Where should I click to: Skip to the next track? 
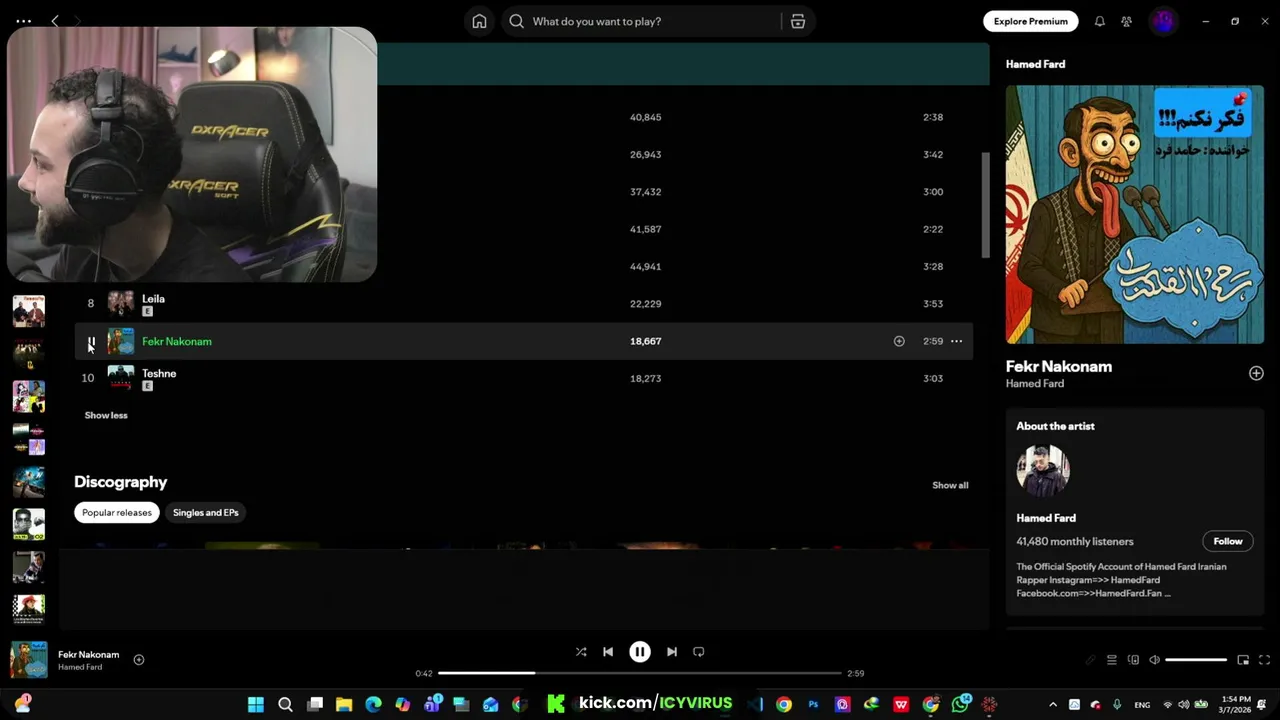click(672, 652)
